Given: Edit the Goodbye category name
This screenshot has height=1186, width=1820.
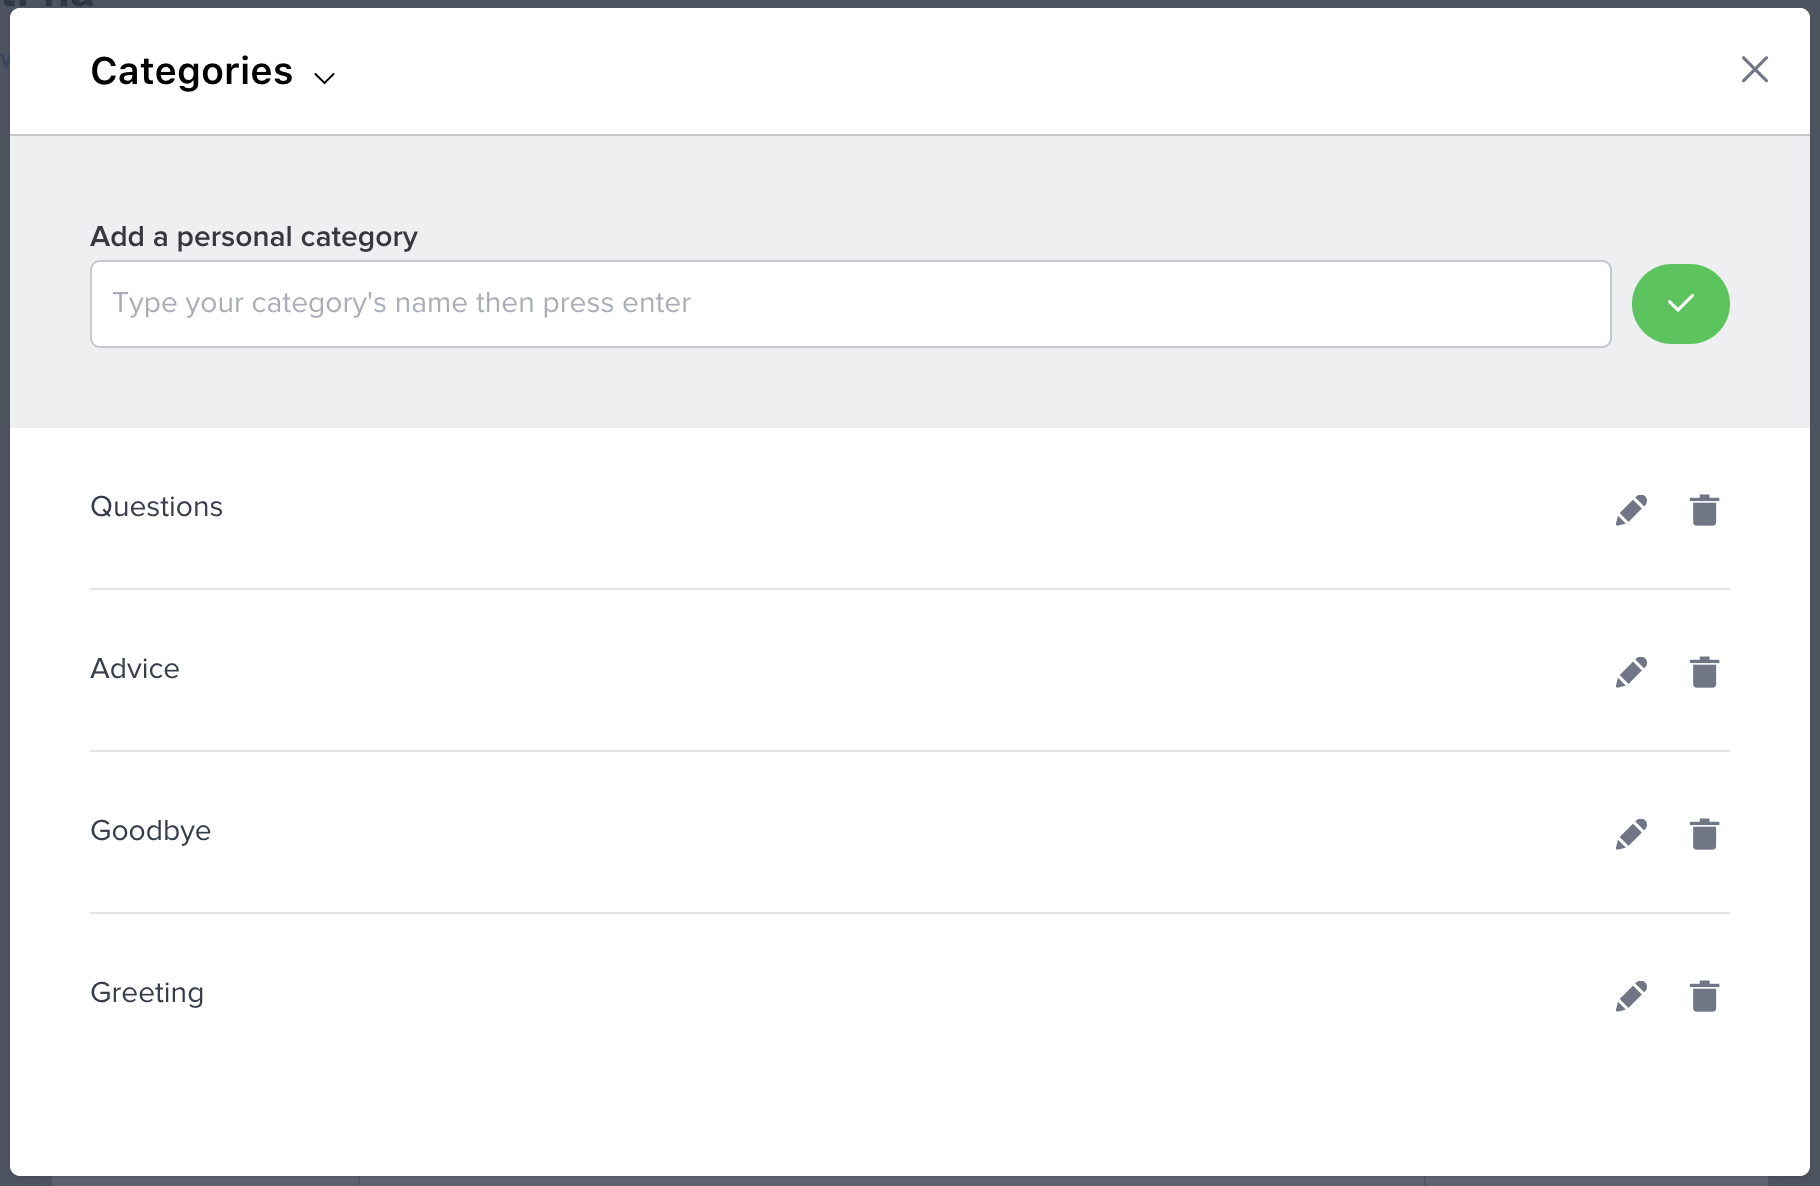Looking at the screenshot, I should coord(1631,834).
